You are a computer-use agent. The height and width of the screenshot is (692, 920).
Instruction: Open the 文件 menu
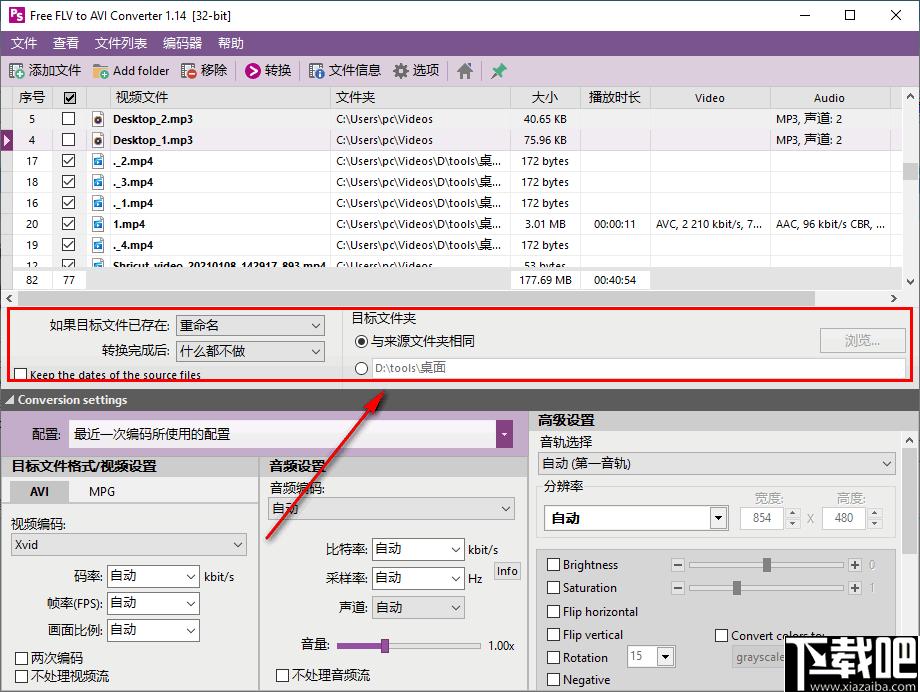click(x=23, y=43)
